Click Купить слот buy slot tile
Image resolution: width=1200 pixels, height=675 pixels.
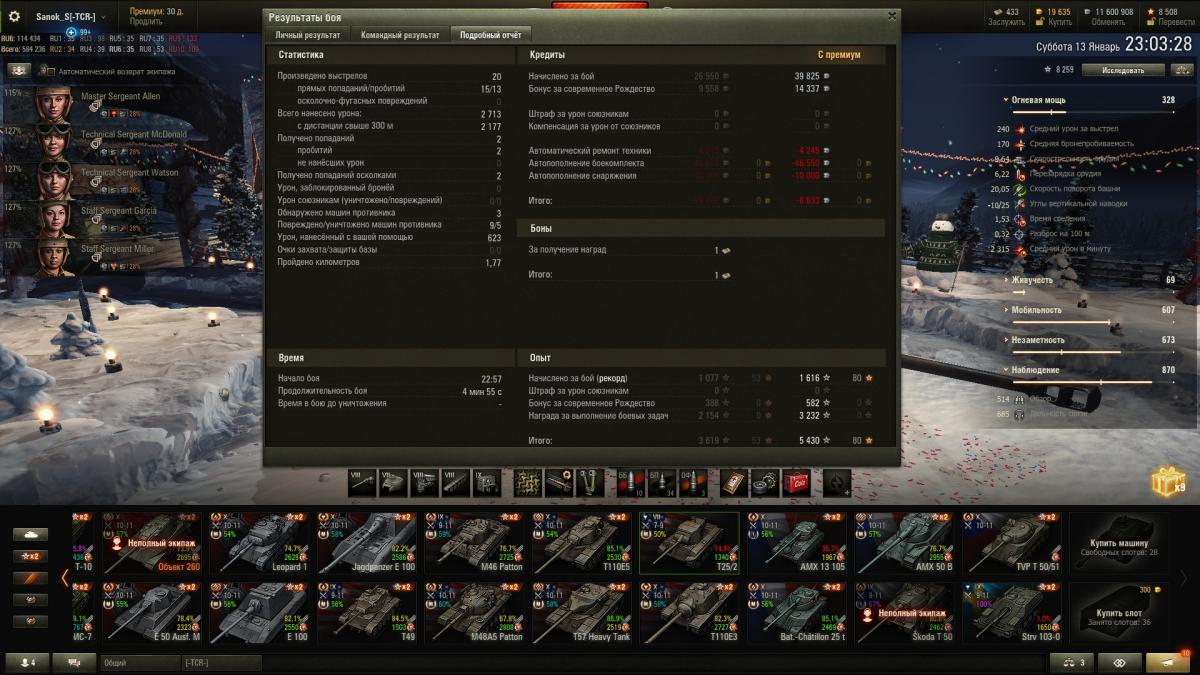pyautogui.click(x=1119, y=612)
